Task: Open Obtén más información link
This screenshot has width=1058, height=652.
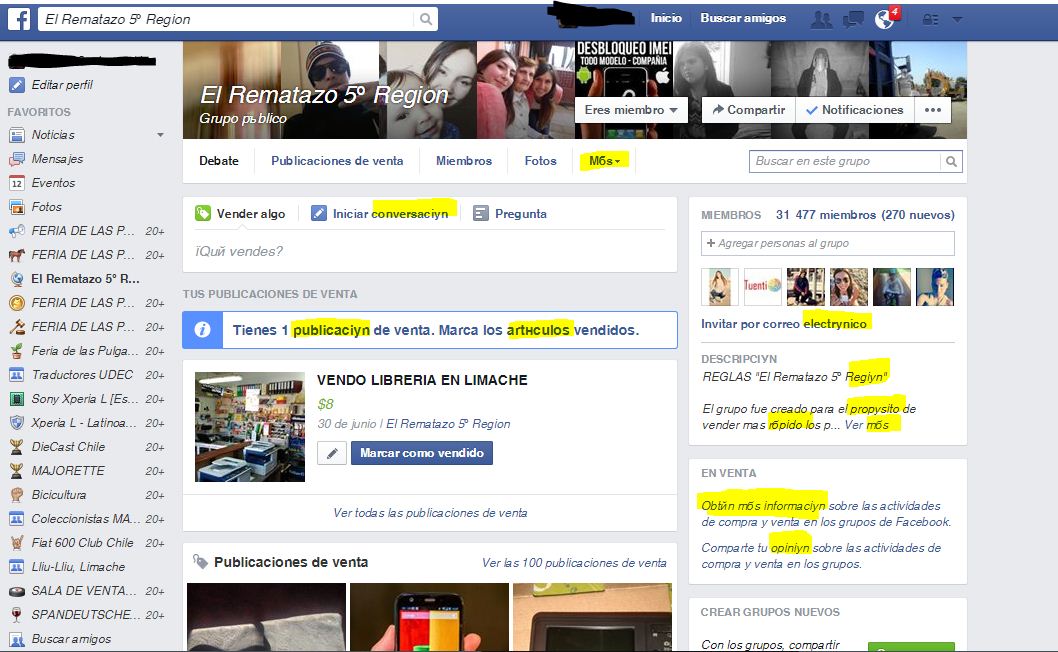Action: click(x=763, y=506)
